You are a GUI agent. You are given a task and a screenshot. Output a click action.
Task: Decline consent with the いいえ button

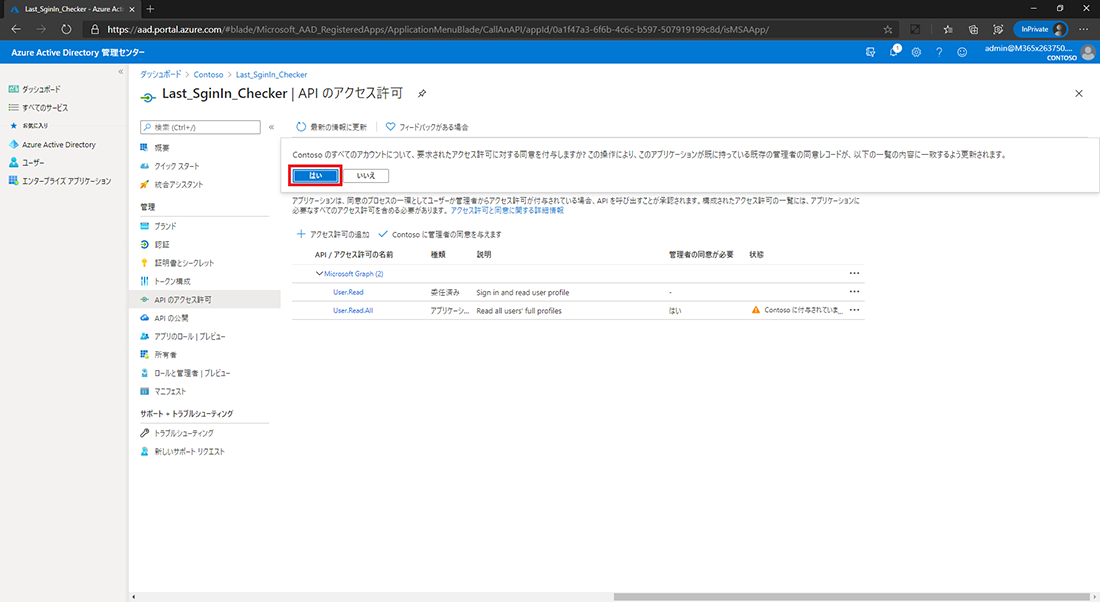coord(365,175)
